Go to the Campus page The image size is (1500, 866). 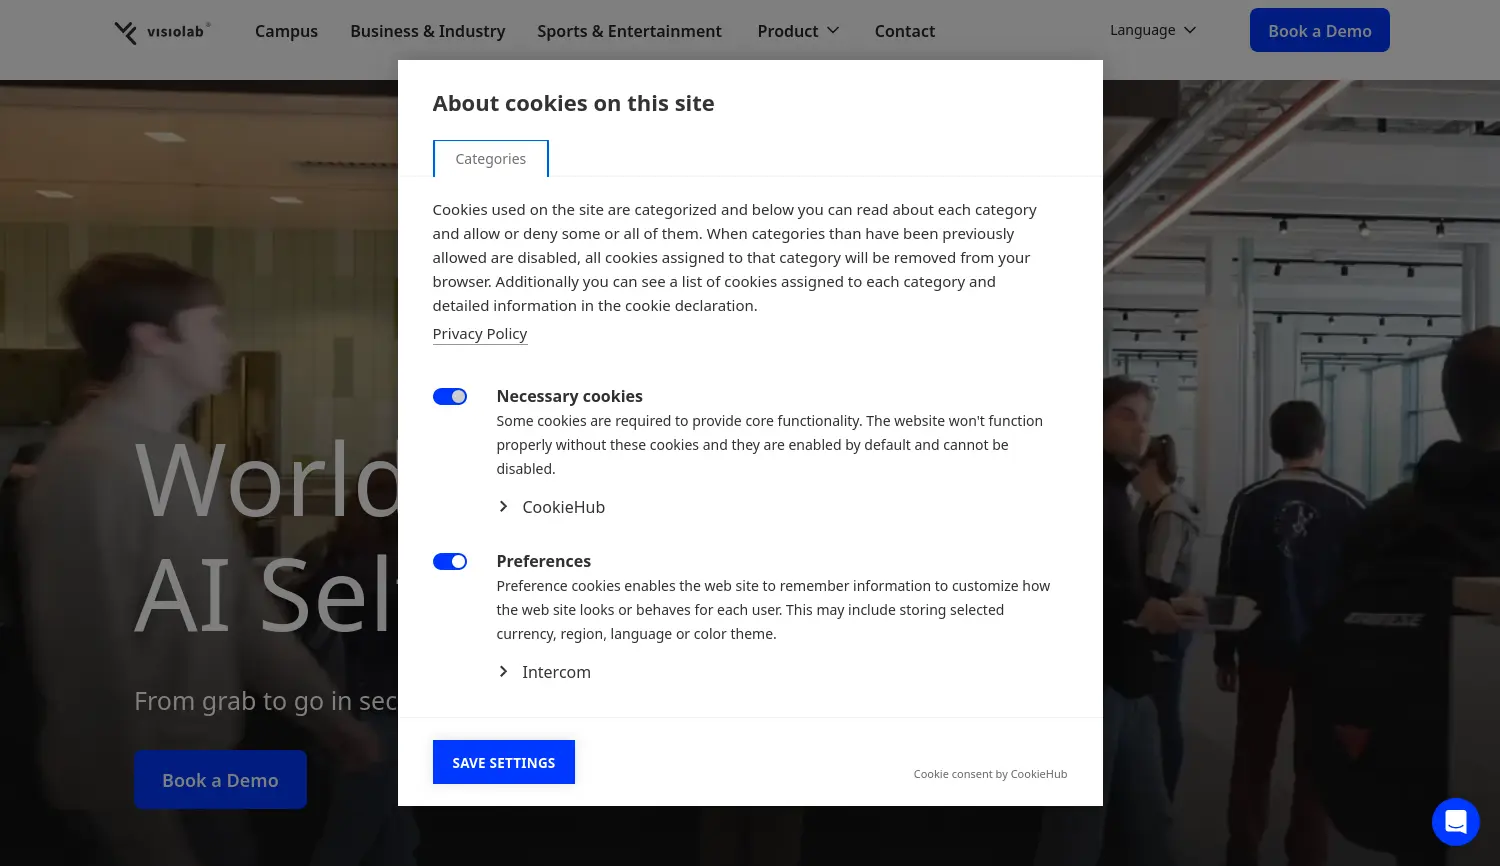tap(286, 31)
